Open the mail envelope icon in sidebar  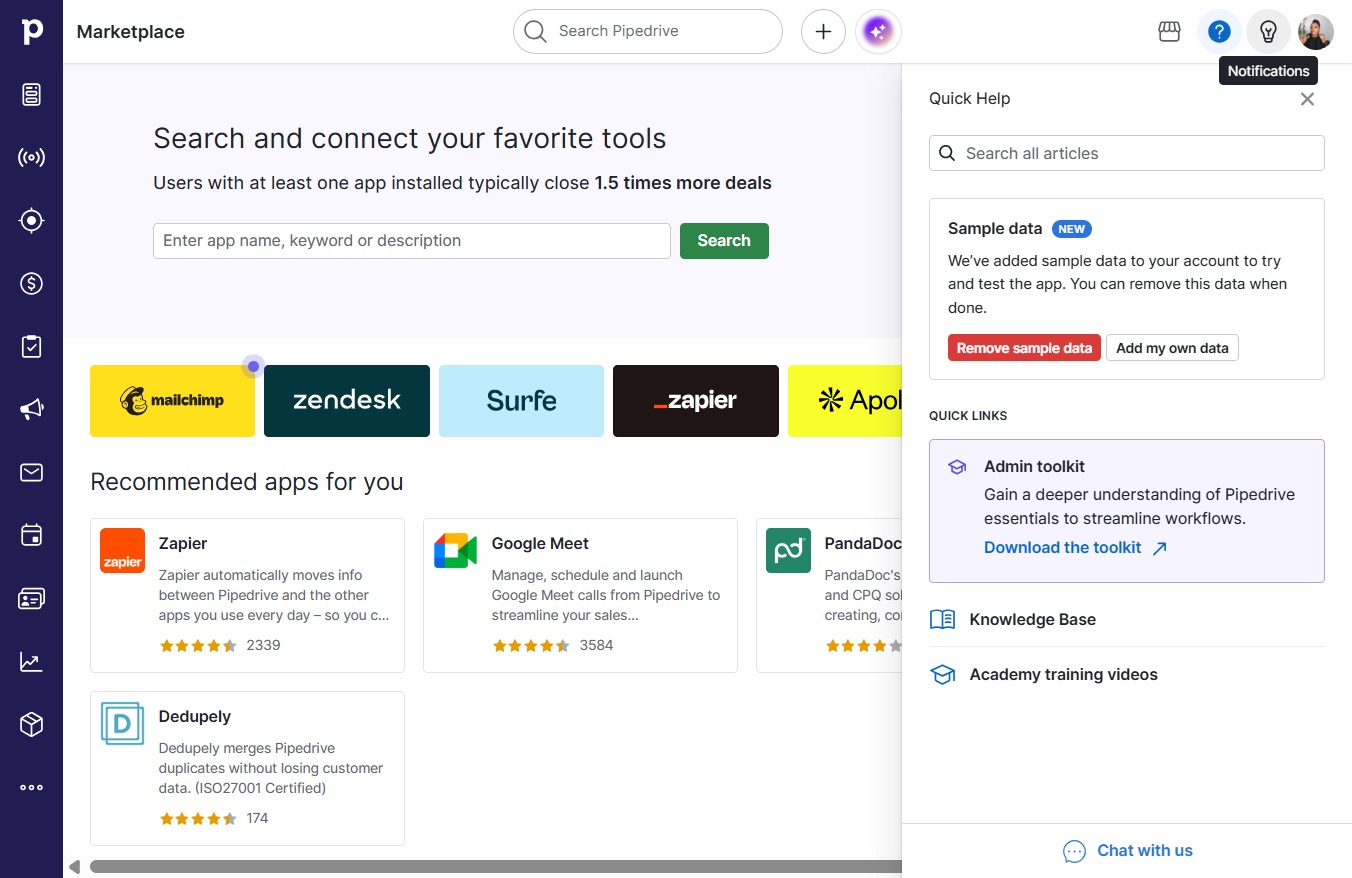32,472
